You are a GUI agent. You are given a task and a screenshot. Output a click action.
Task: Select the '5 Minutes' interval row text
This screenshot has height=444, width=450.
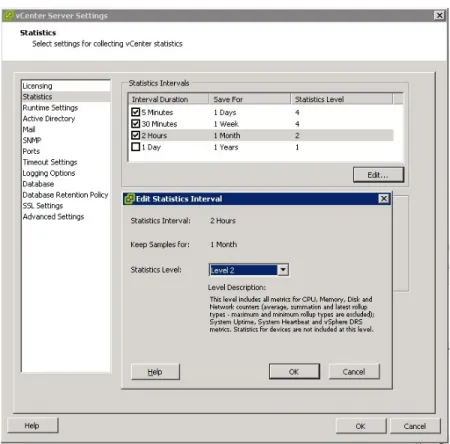coord(157,112)
